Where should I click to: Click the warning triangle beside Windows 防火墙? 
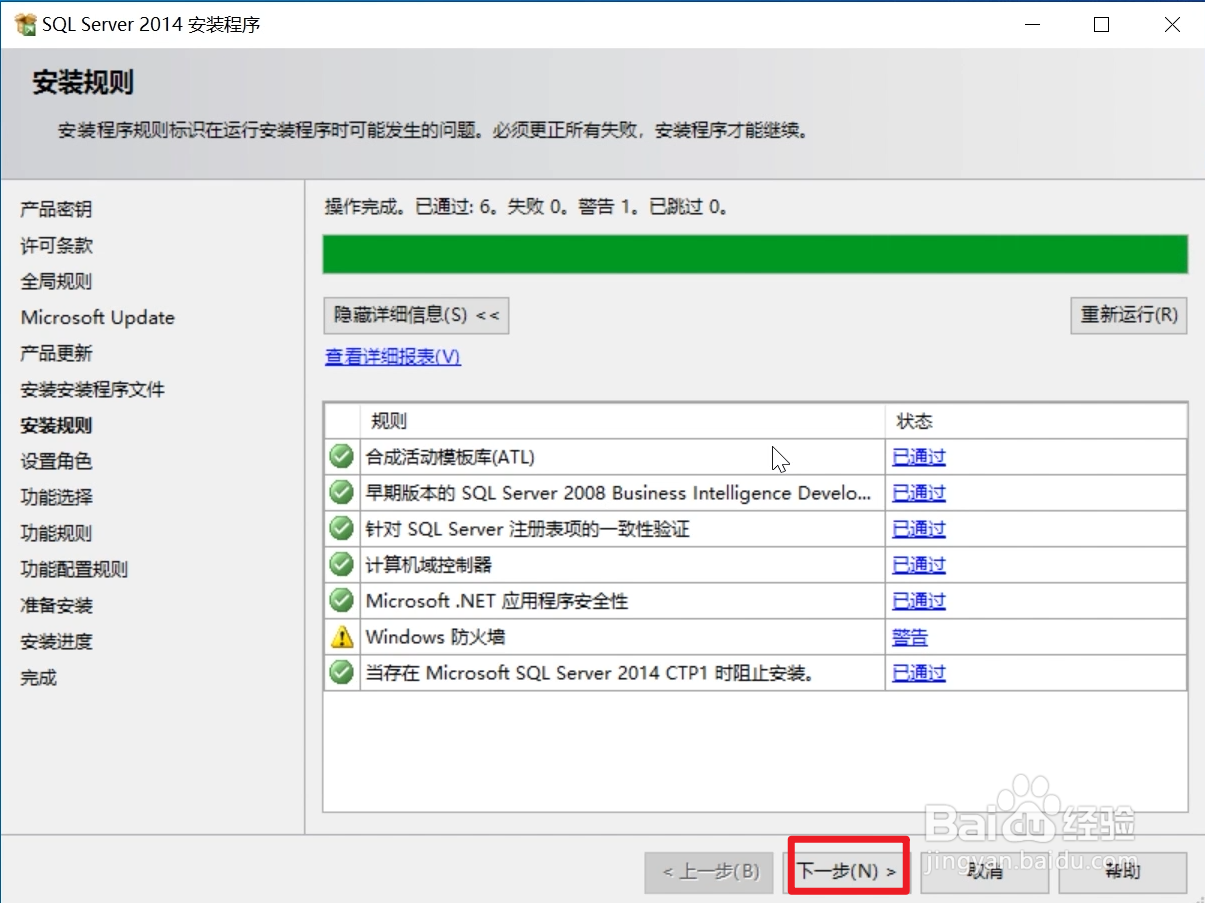(x=341, y=636)
